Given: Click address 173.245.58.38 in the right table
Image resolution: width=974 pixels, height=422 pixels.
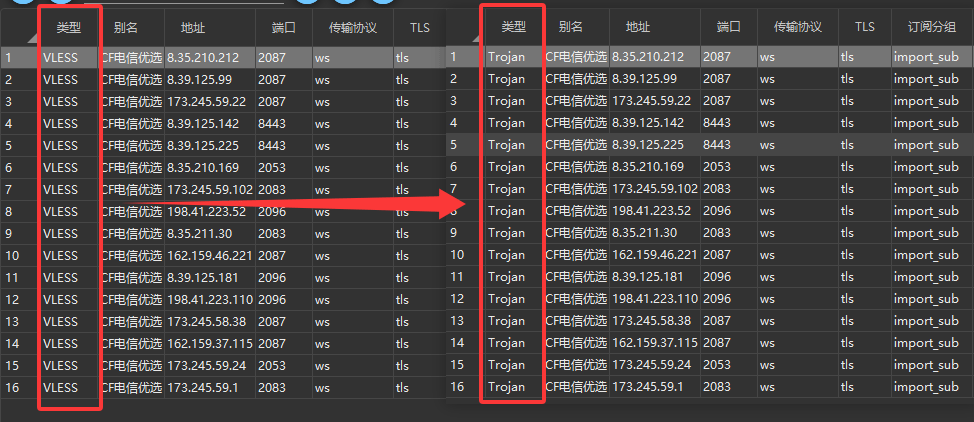Looking at the screenshot, I should pos(653,321).
